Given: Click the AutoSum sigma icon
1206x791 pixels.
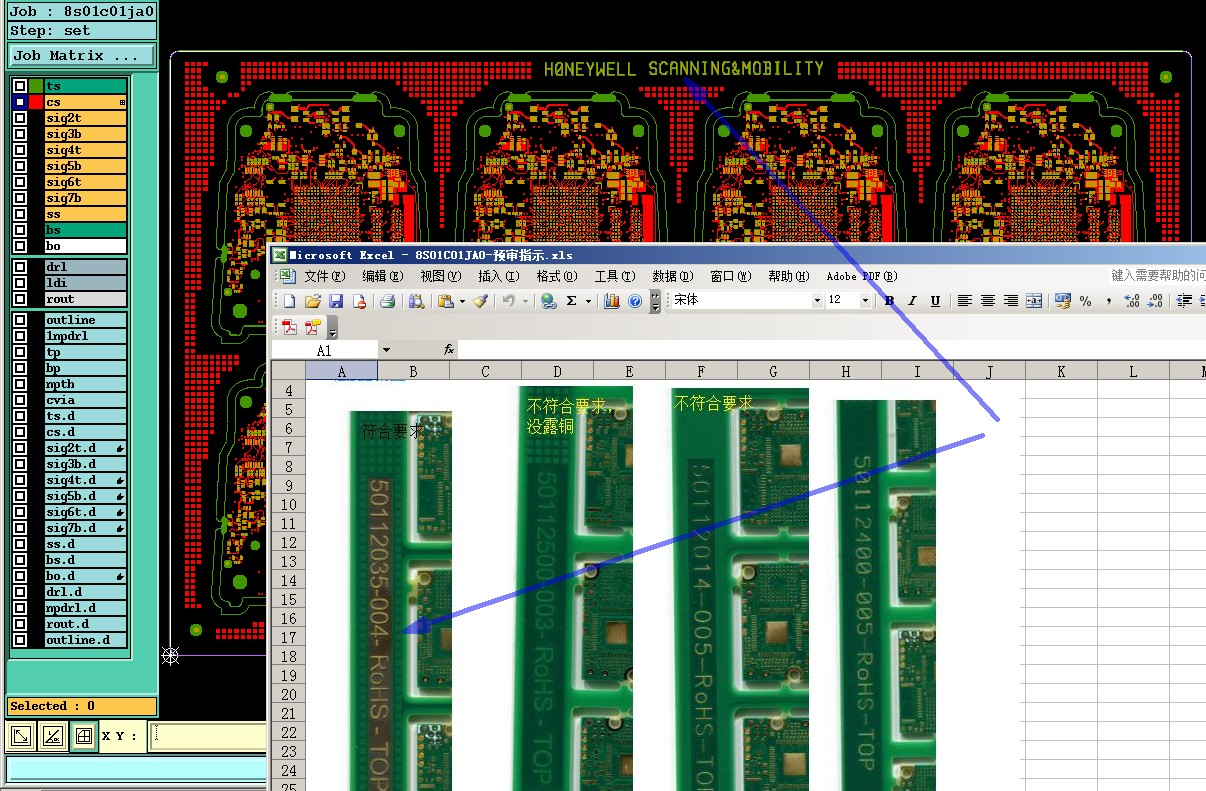Looking at the screenshot, I should [572, 301].
